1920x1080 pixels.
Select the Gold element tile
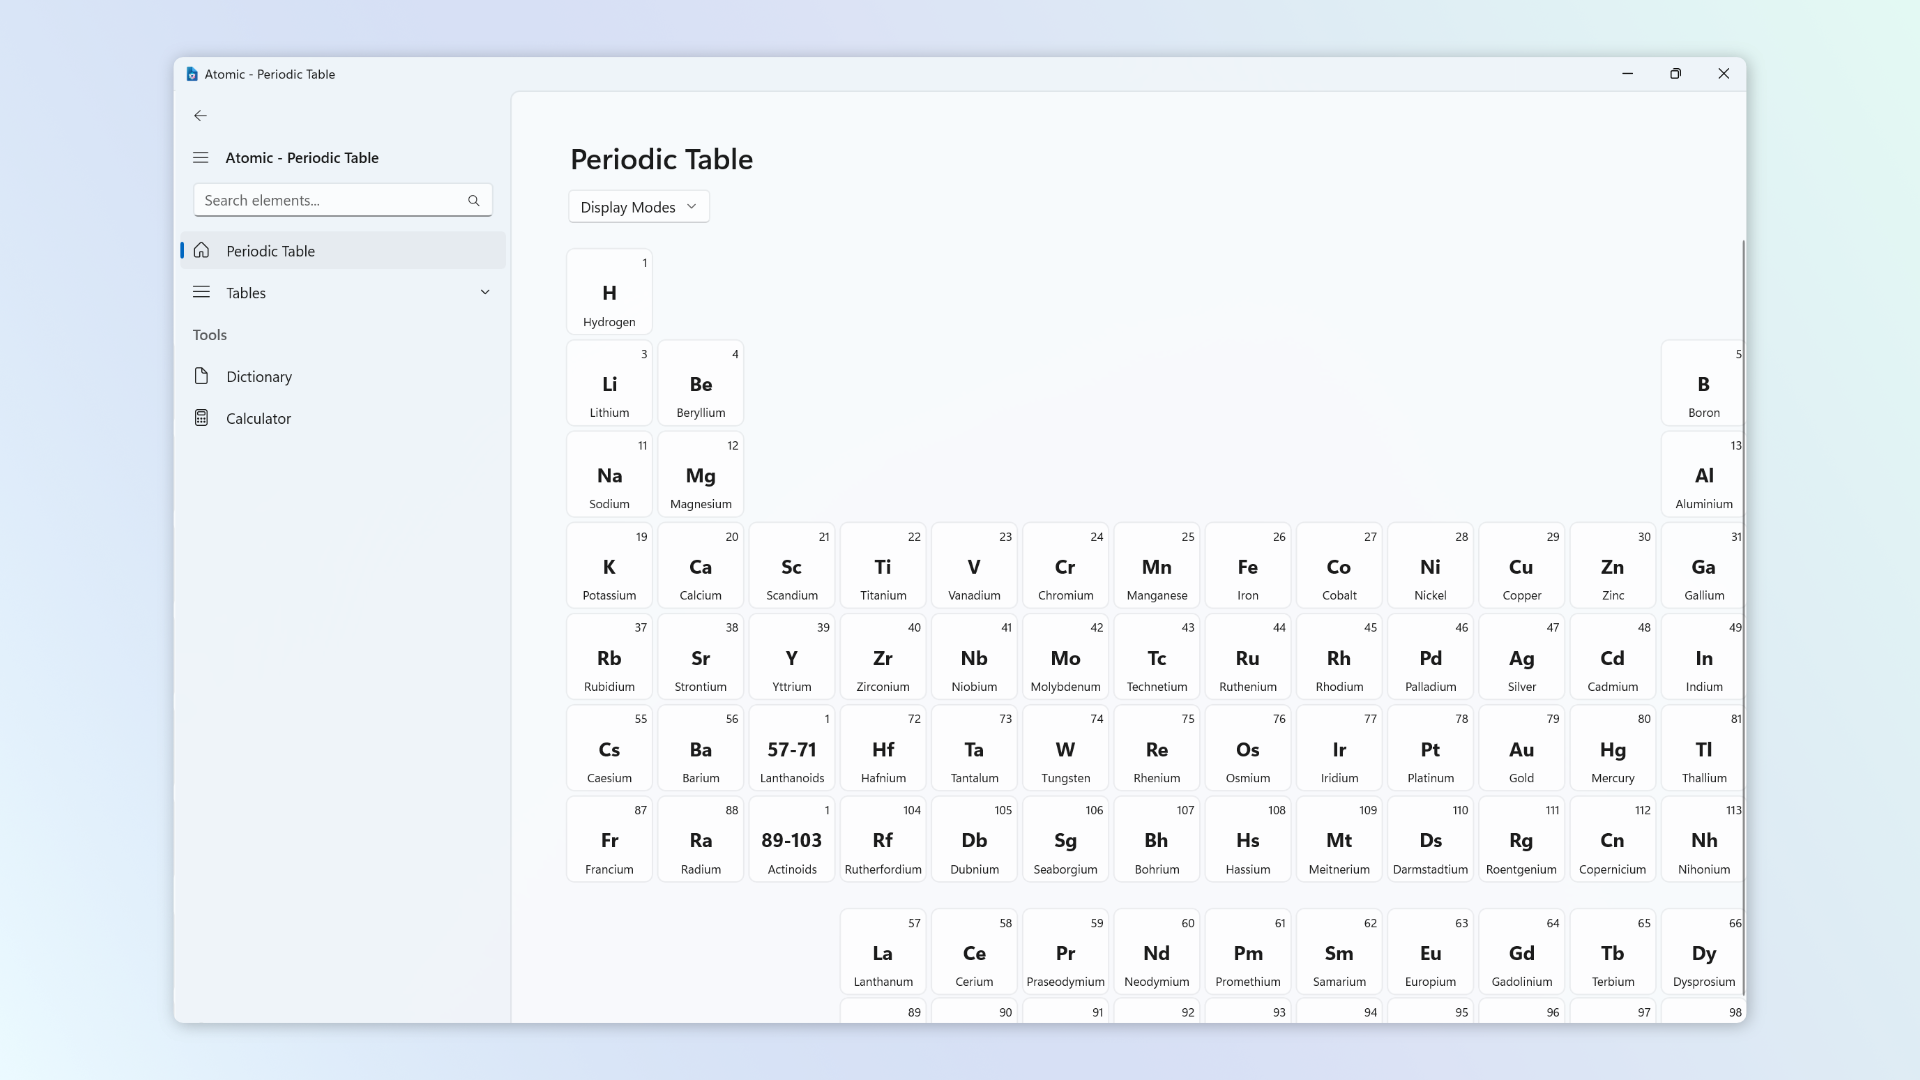1521,748
